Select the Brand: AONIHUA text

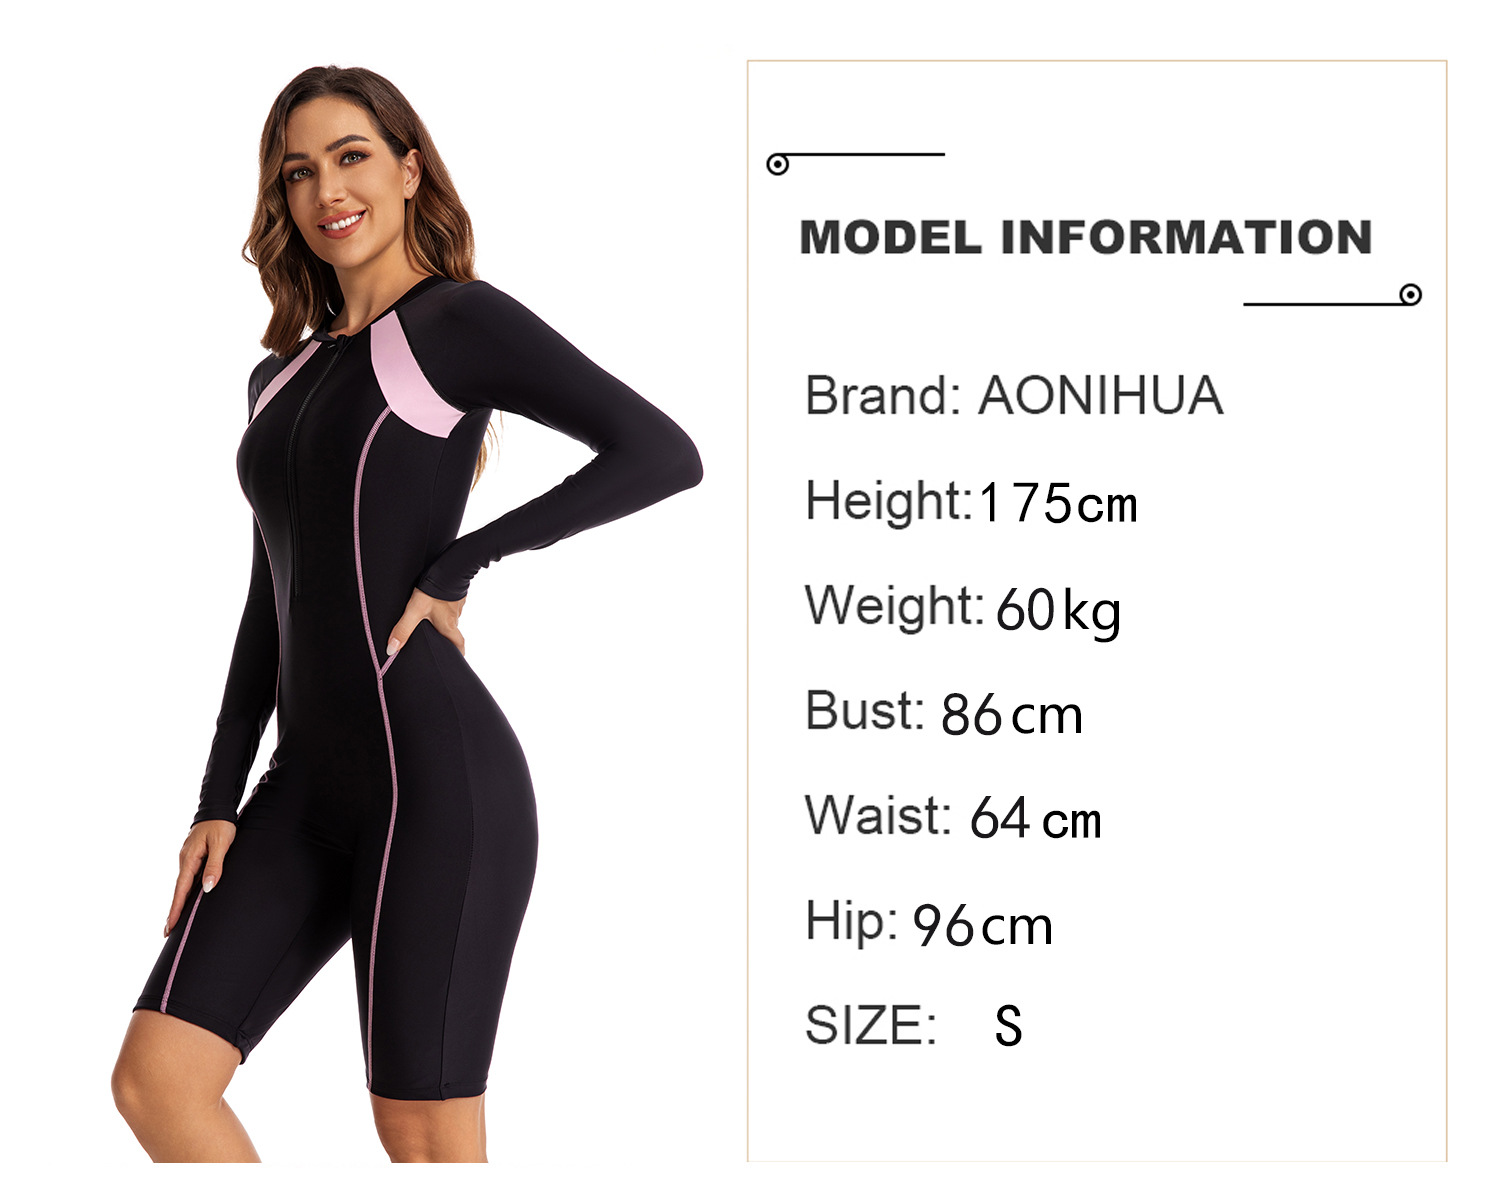pyautogui.click(x=1014, y=395)
